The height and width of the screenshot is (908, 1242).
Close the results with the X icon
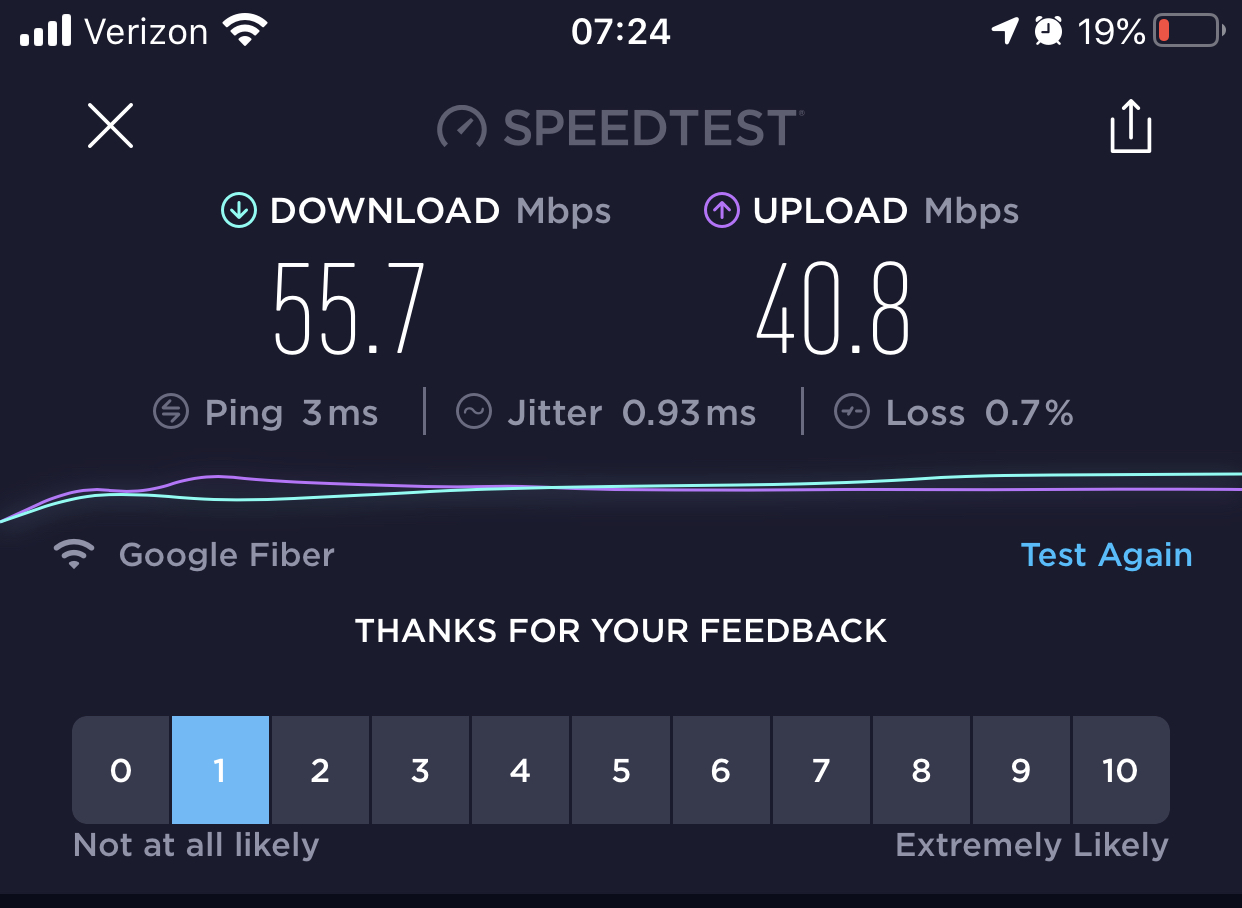pyautogui.click(x=110, y=127)
